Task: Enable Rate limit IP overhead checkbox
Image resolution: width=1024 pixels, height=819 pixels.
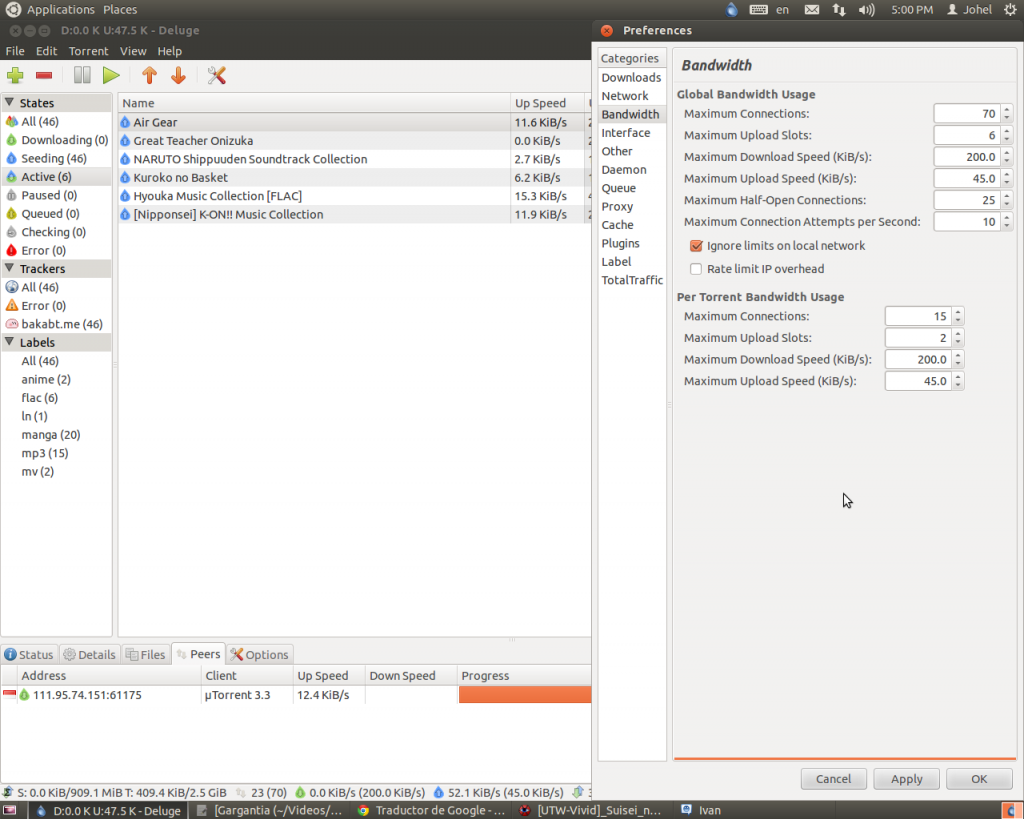Action: click(x=697, y=269)
